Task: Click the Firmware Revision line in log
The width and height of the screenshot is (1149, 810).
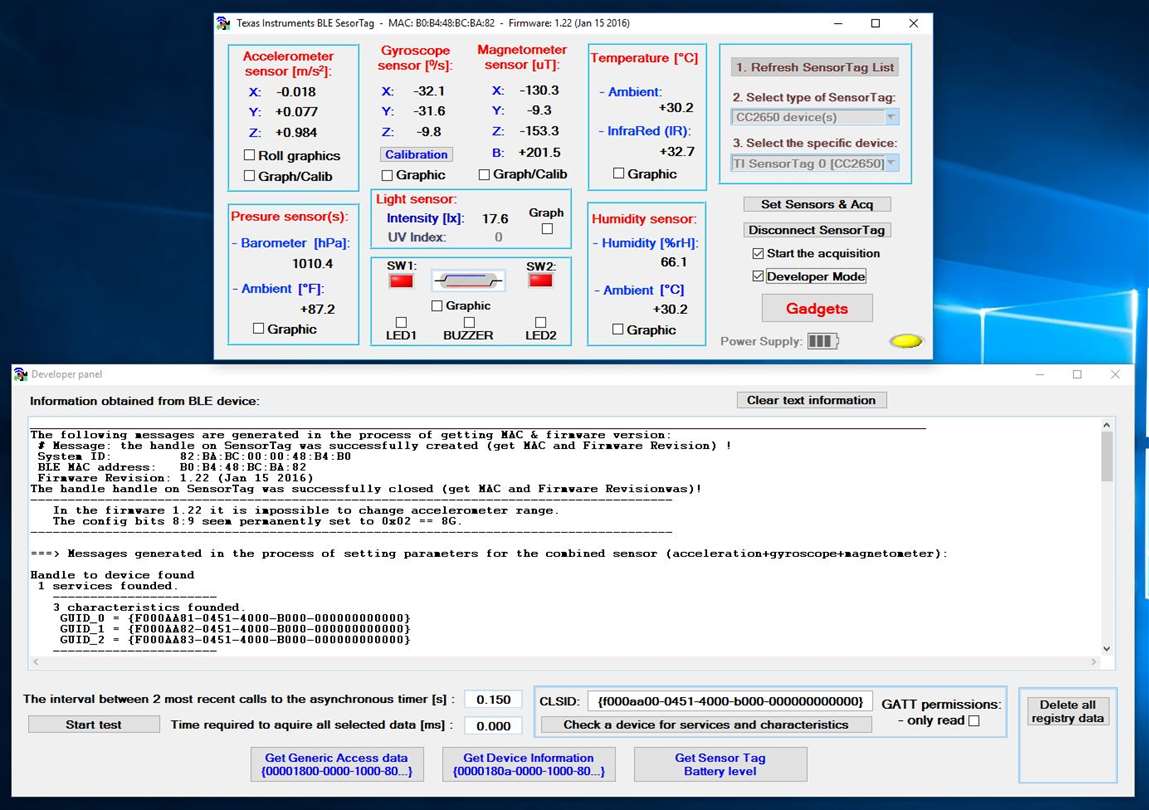Action: pyautogui.click(x=175, y=478)
